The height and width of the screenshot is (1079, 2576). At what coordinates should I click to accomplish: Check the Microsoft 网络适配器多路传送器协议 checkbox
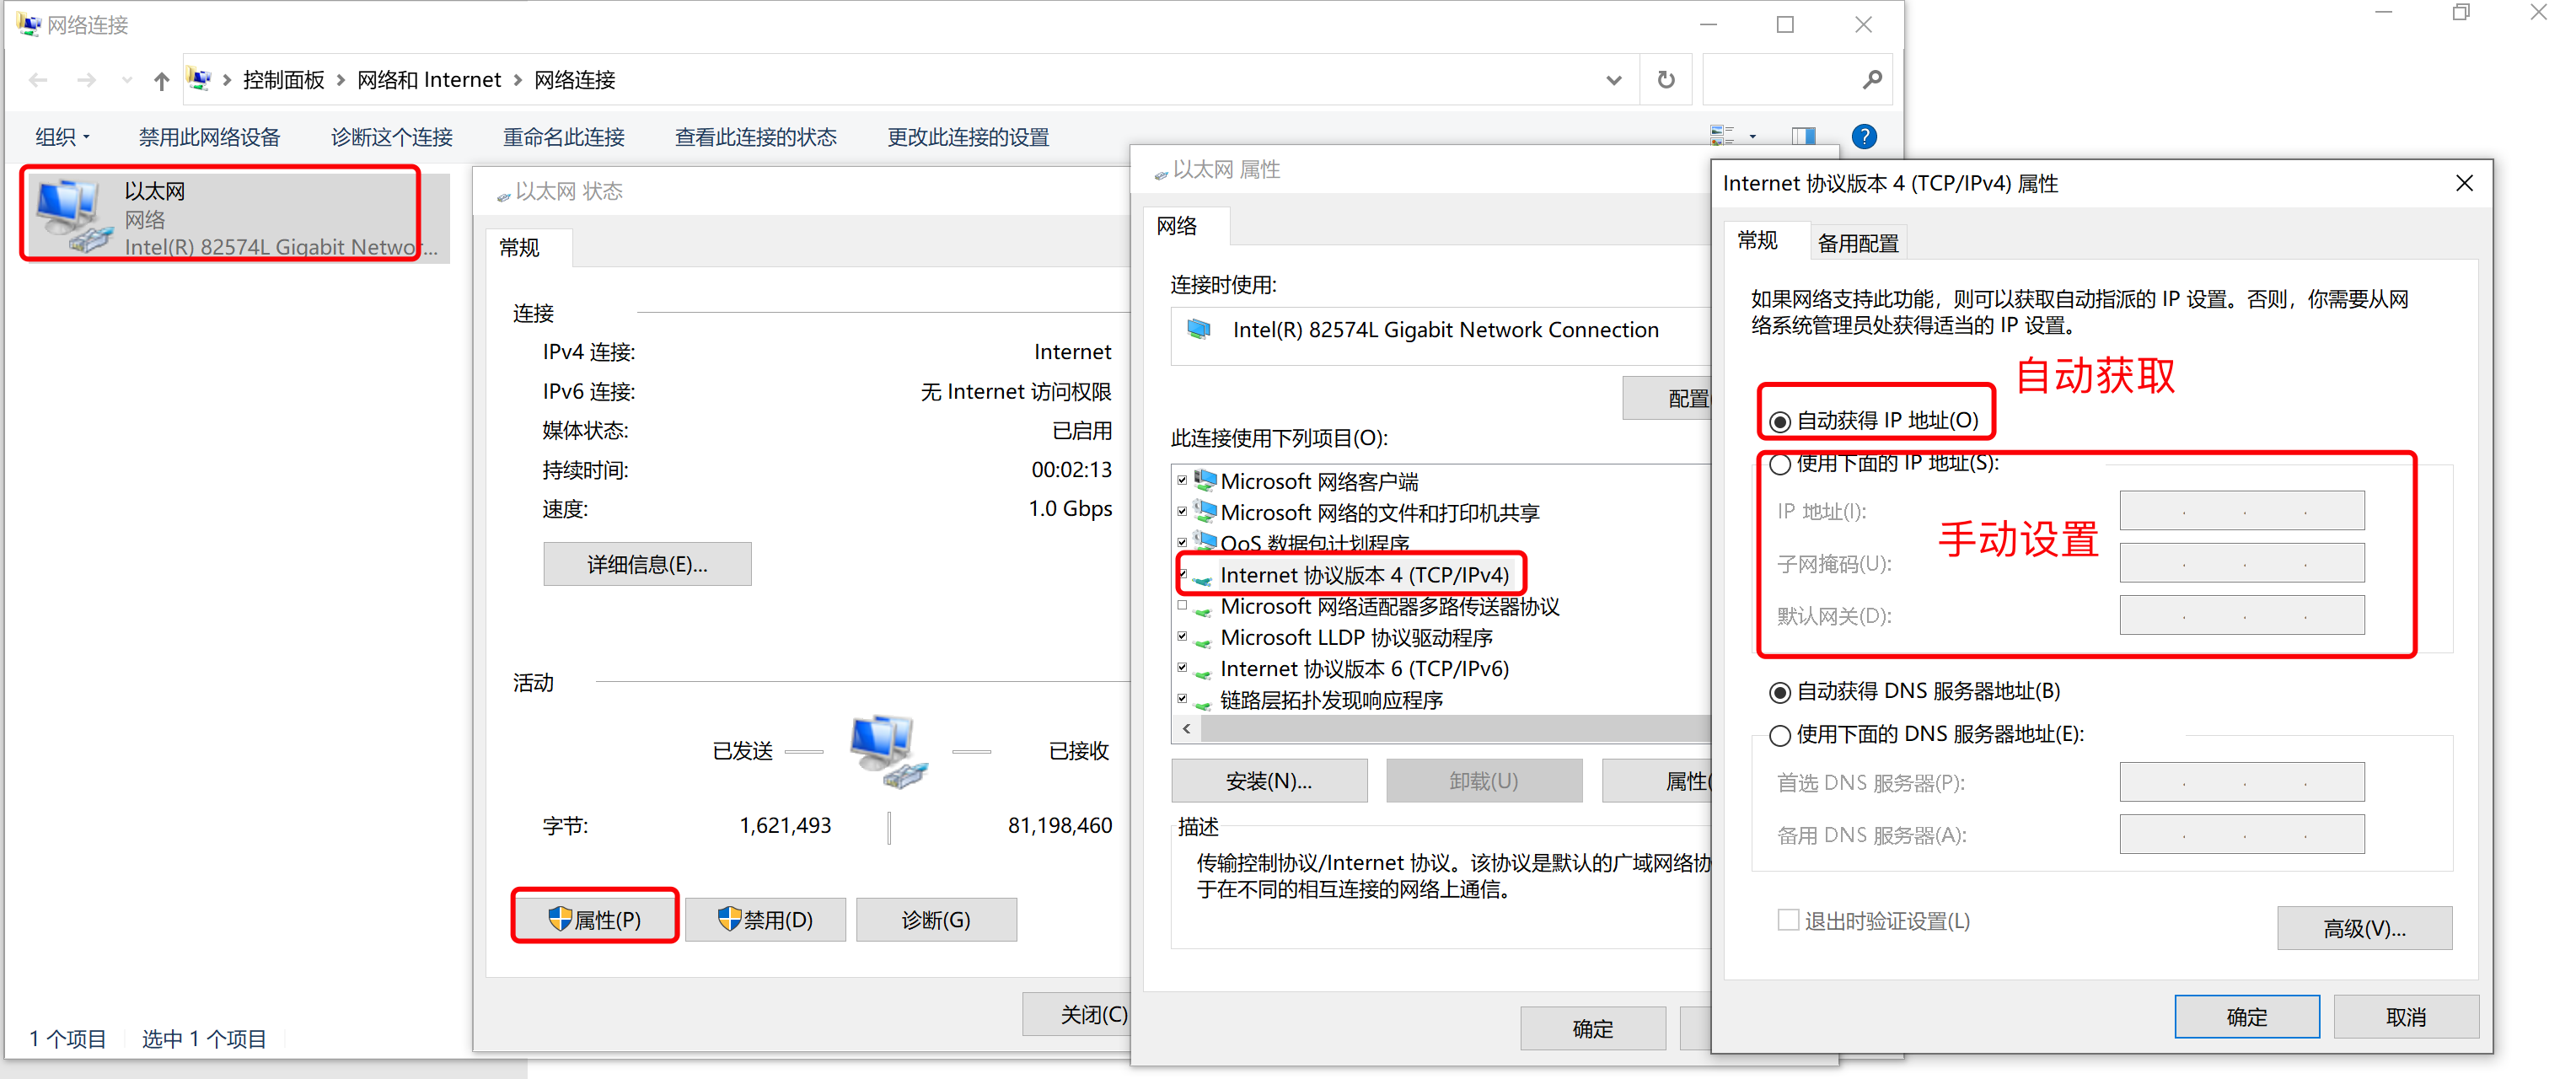[1183, 606]
